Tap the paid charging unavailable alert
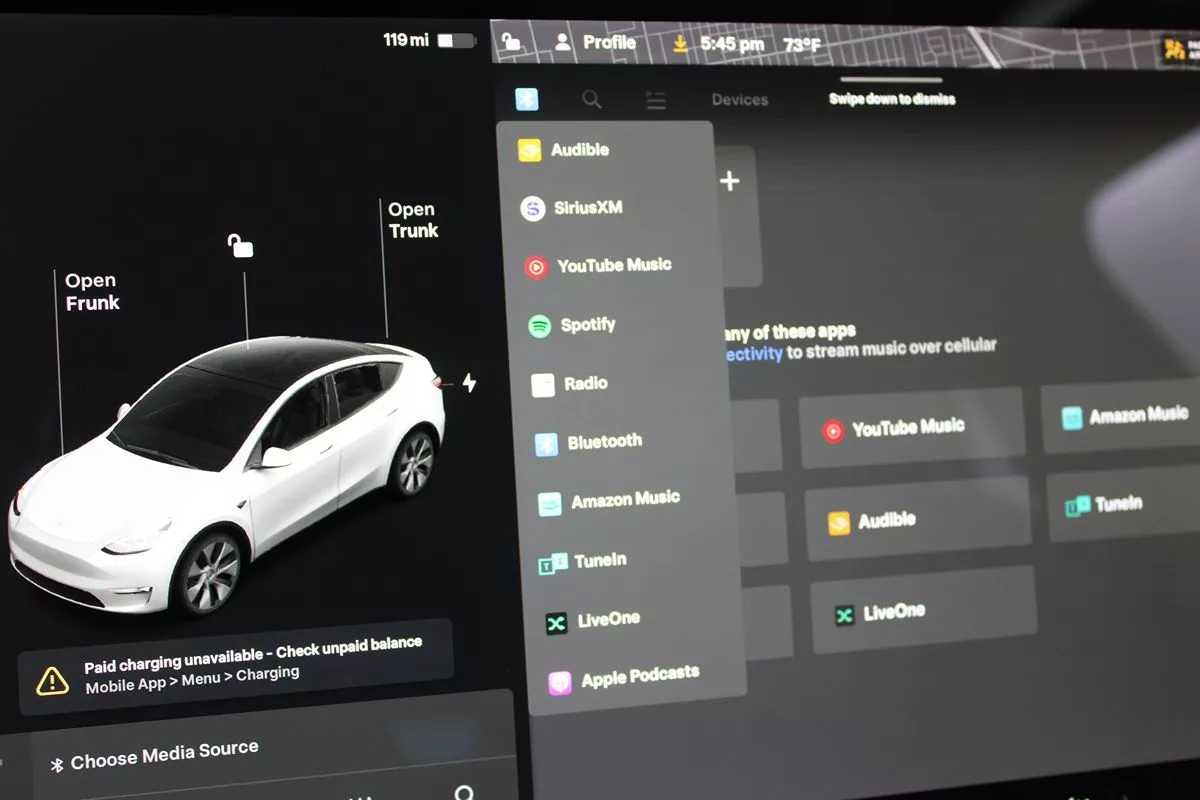1200x800 pixels. pos(235,664)
